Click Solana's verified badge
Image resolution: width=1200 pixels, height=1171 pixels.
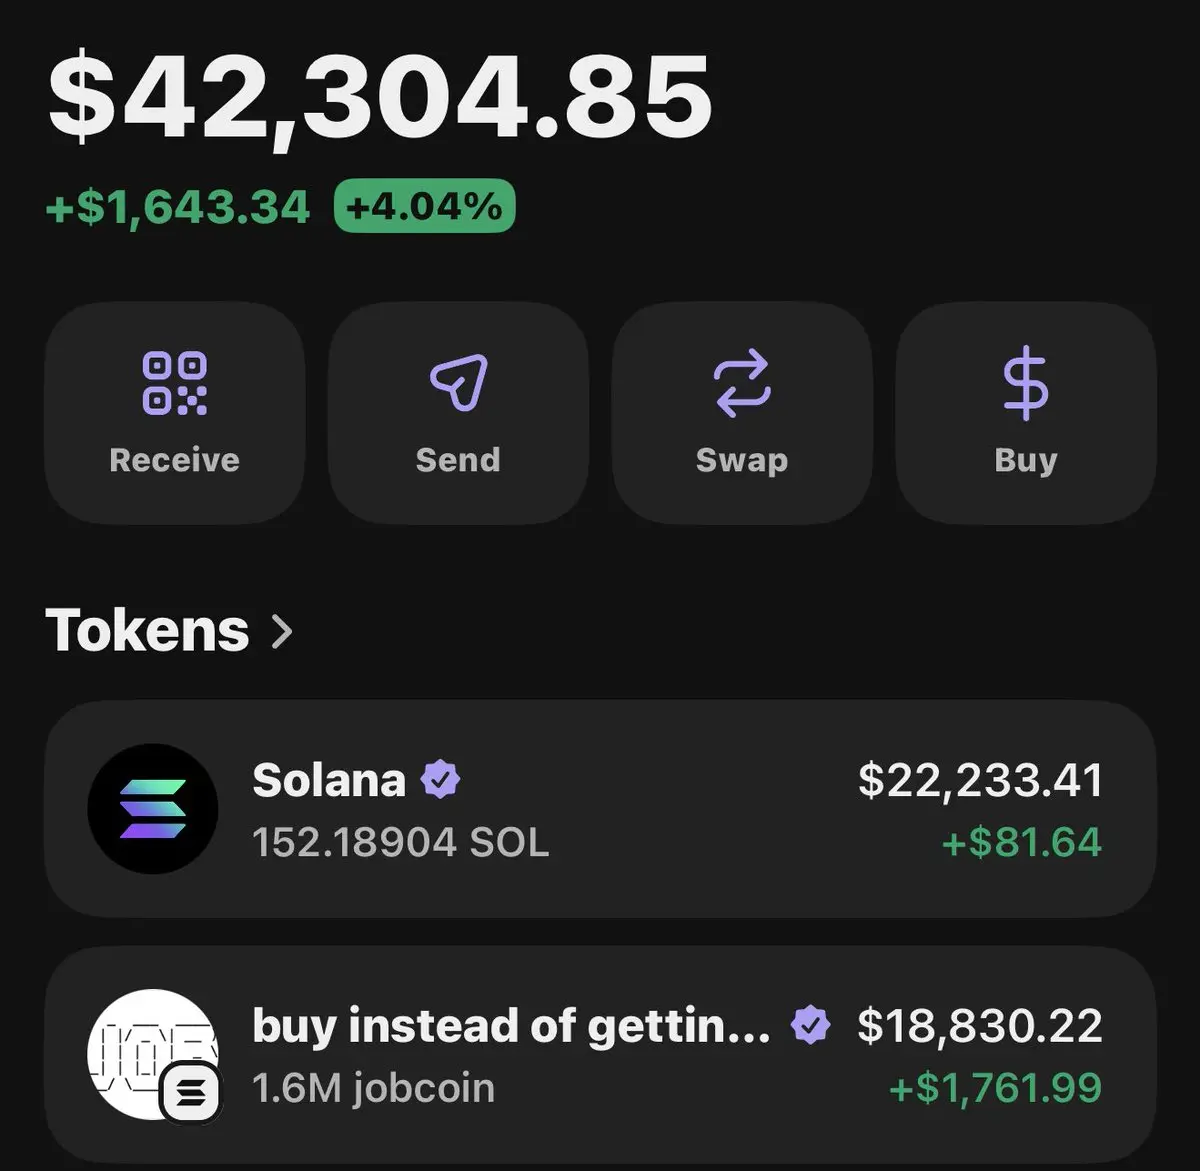pyautogui.click(x=440, y=779)
